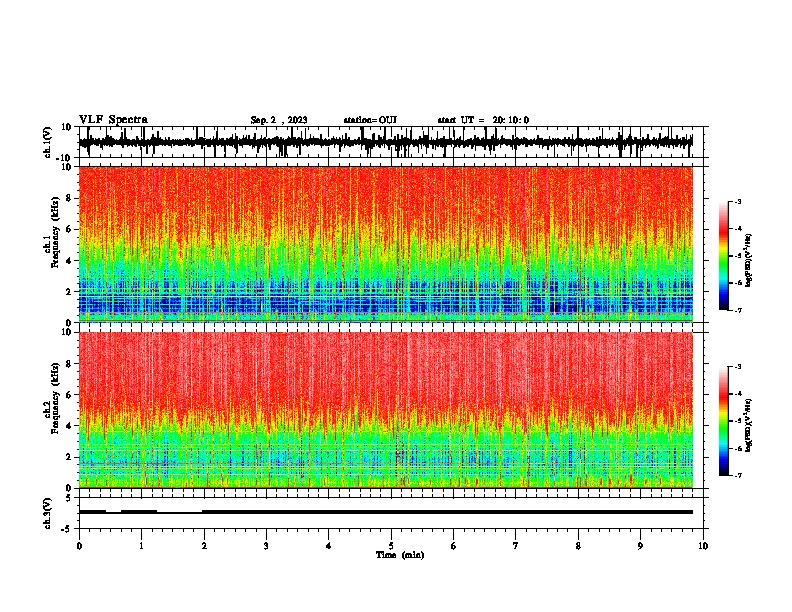Click the '2' kHz tick on ch.2 frequency axis
The image size is (792, 612).
pos(69,457)
